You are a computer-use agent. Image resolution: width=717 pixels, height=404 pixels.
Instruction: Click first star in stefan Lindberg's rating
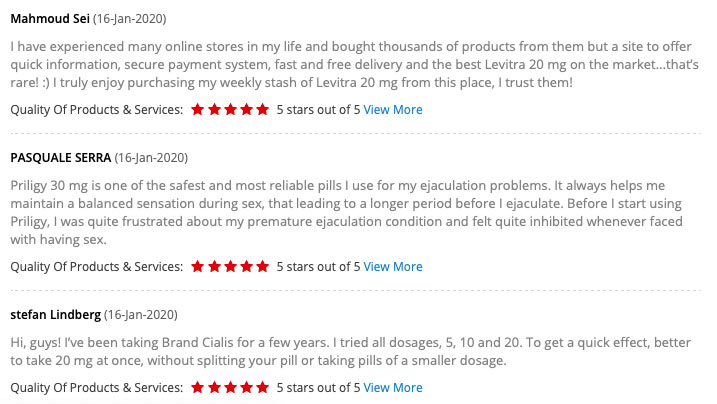click(198, 387)
